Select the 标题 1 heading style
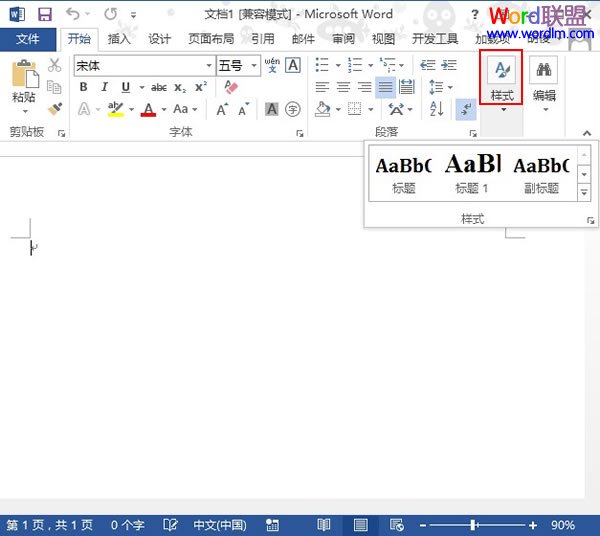 point(472,171)
